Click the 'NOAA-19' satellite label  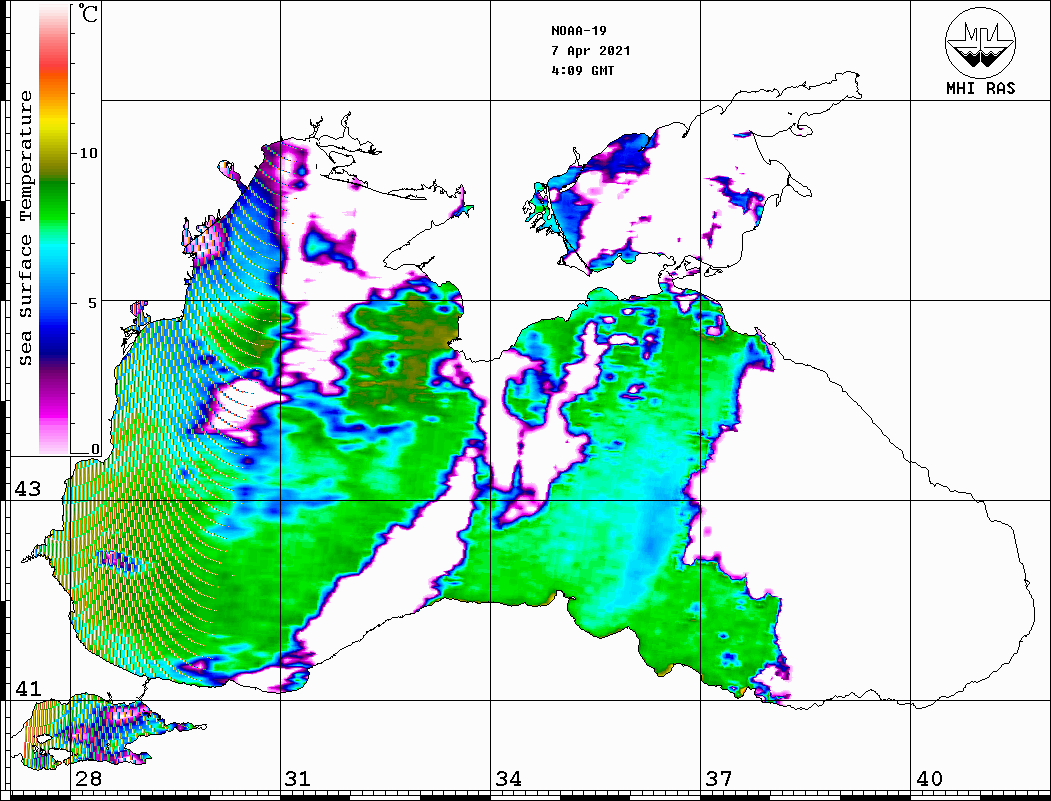point(579,31)
